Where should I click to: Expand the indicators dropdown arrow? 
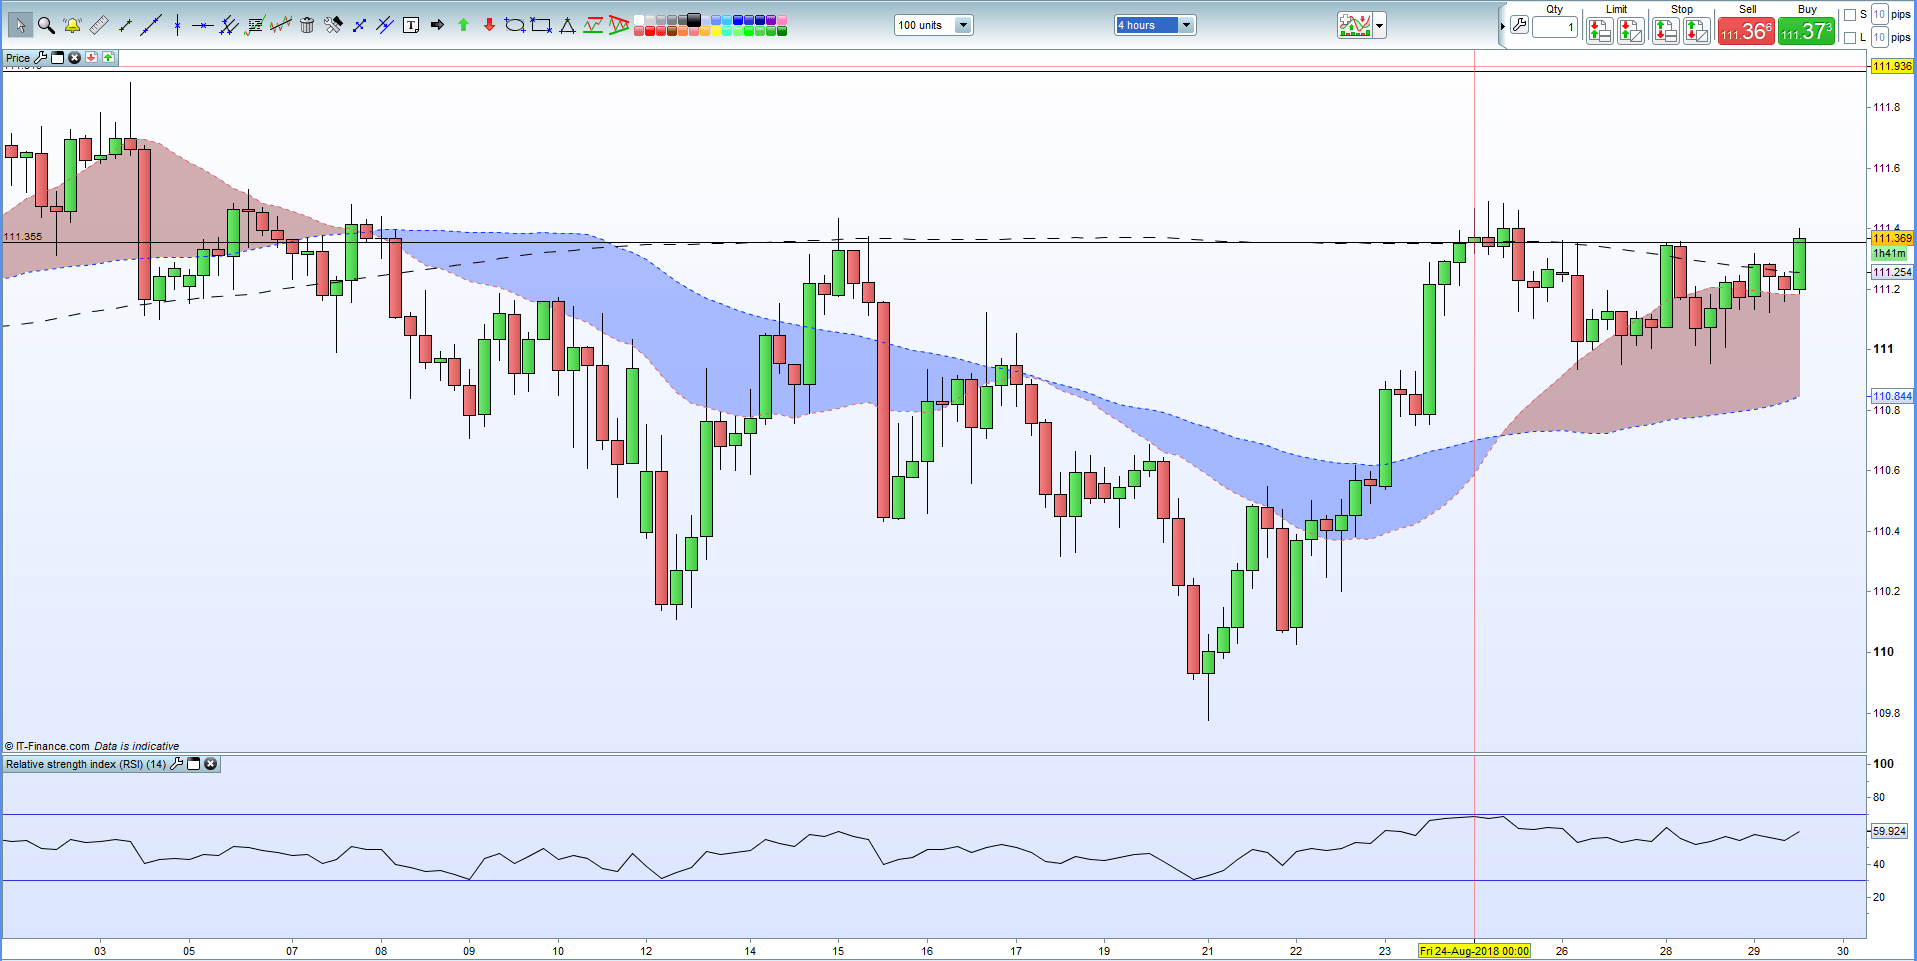[x=1381, y=25]
